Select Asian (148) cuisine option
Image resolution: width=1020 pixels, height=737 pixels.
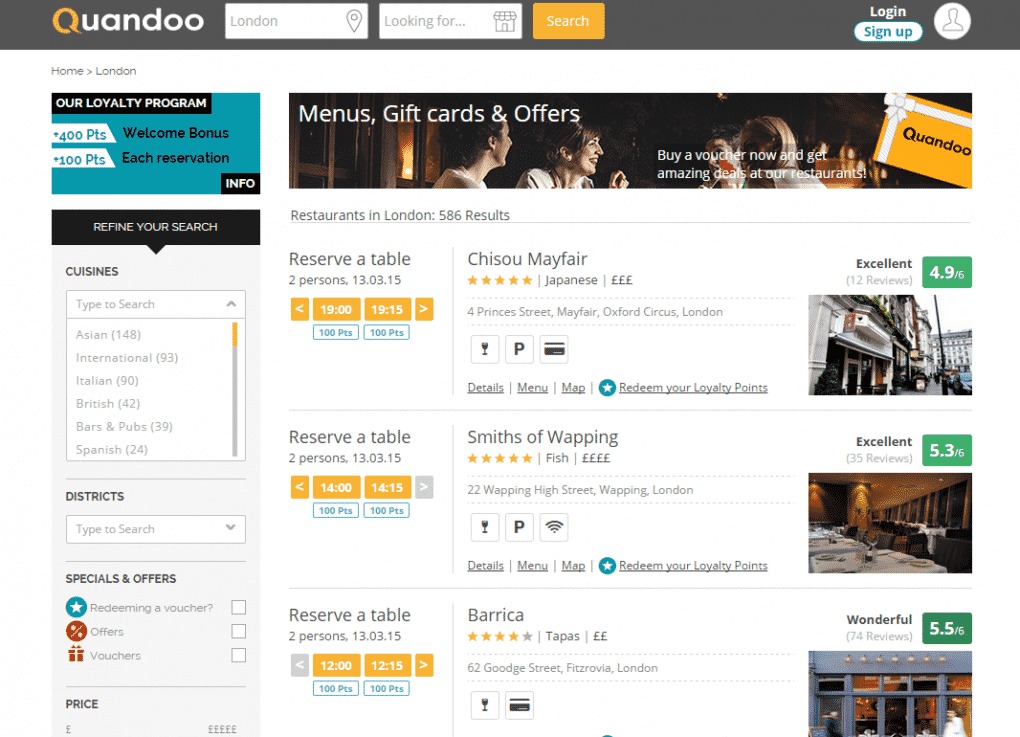pos(108,334)
